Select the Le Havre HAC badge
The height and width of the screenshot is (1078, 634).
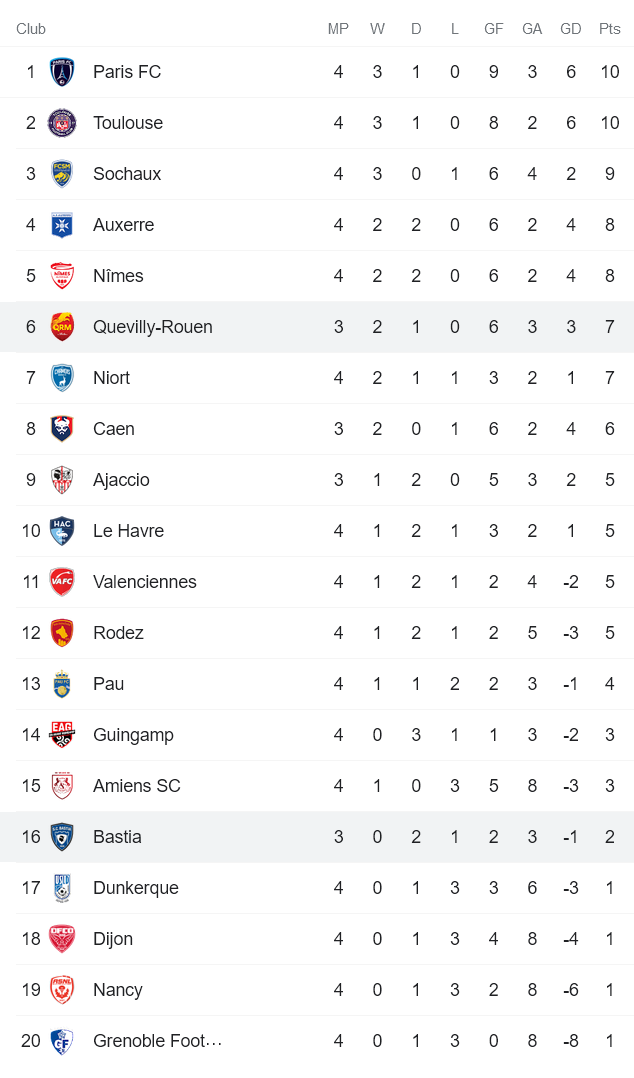click(x=62, y=530)
